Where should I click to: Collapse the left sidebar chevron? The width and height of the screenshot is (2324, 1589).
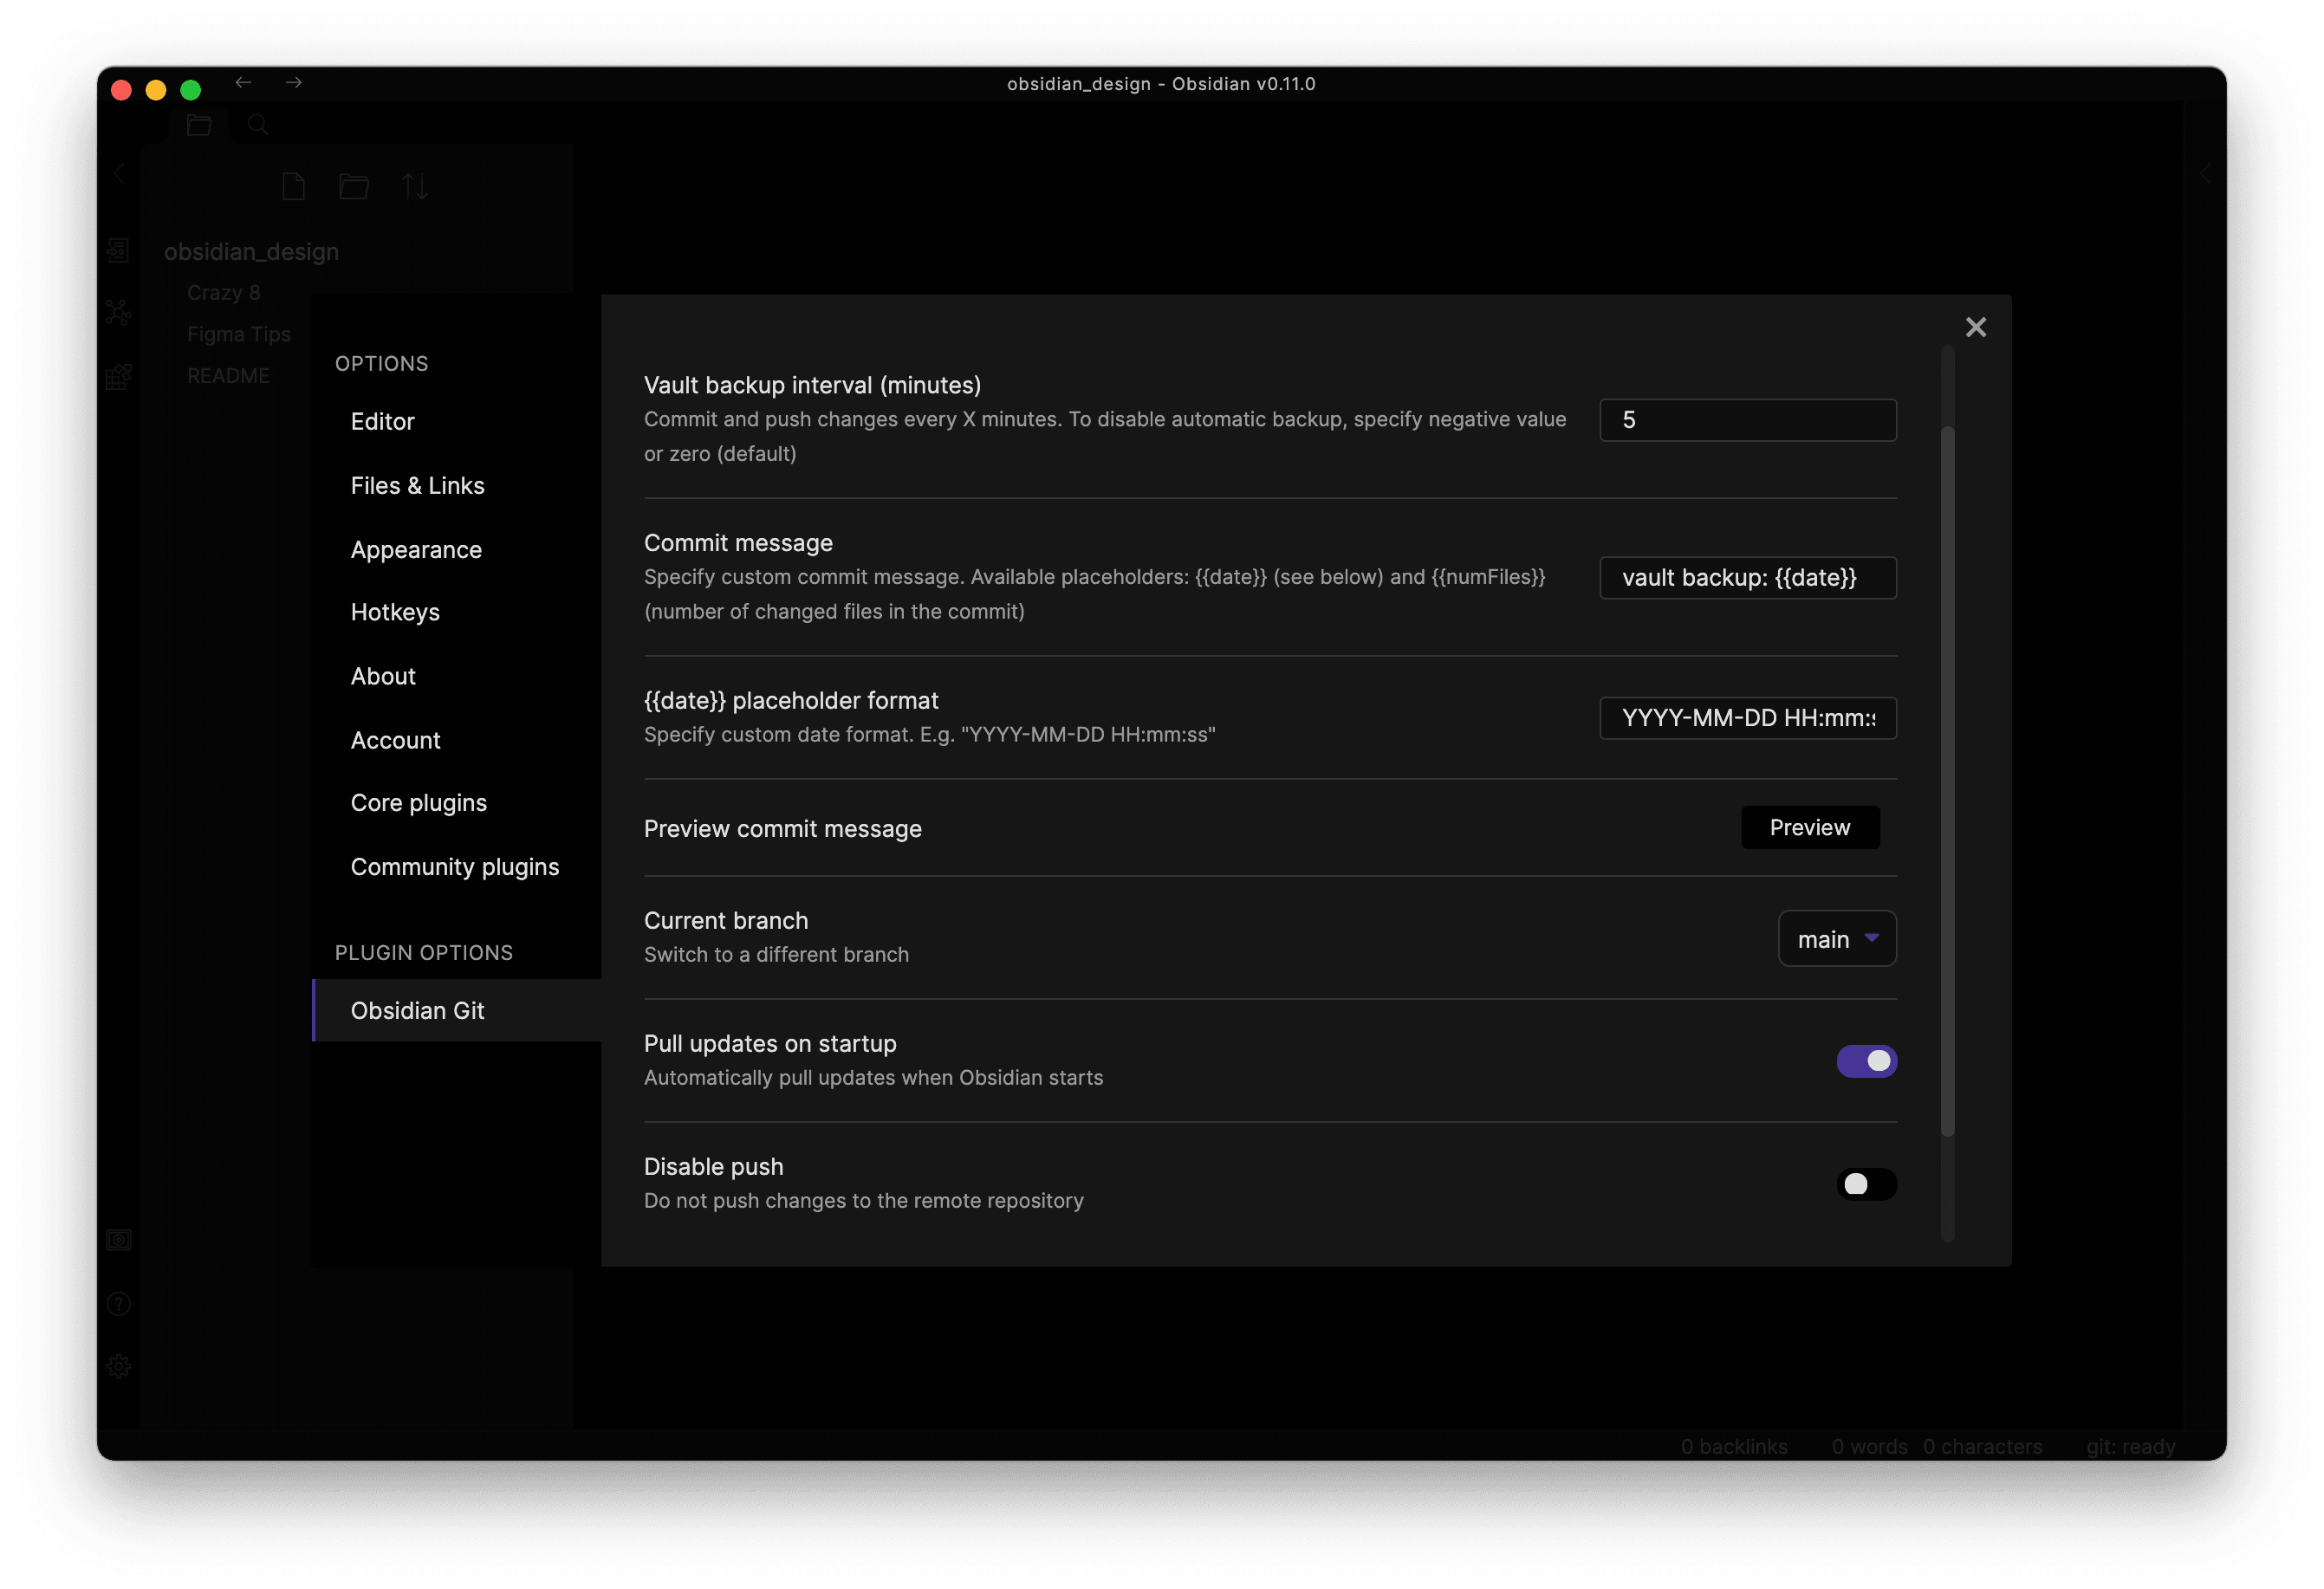click(119, 174)
